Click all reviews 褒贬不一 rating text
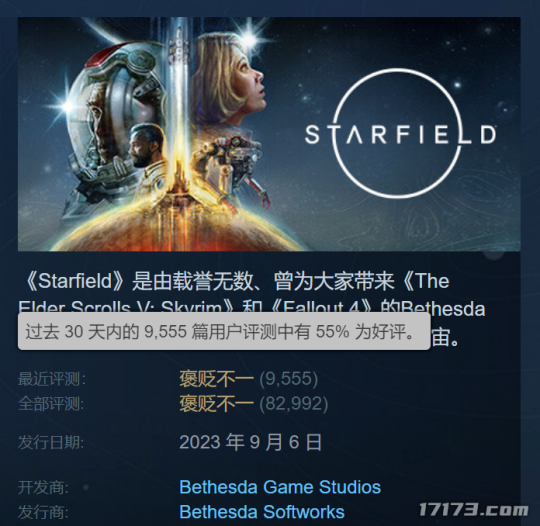 click(216, 403)
